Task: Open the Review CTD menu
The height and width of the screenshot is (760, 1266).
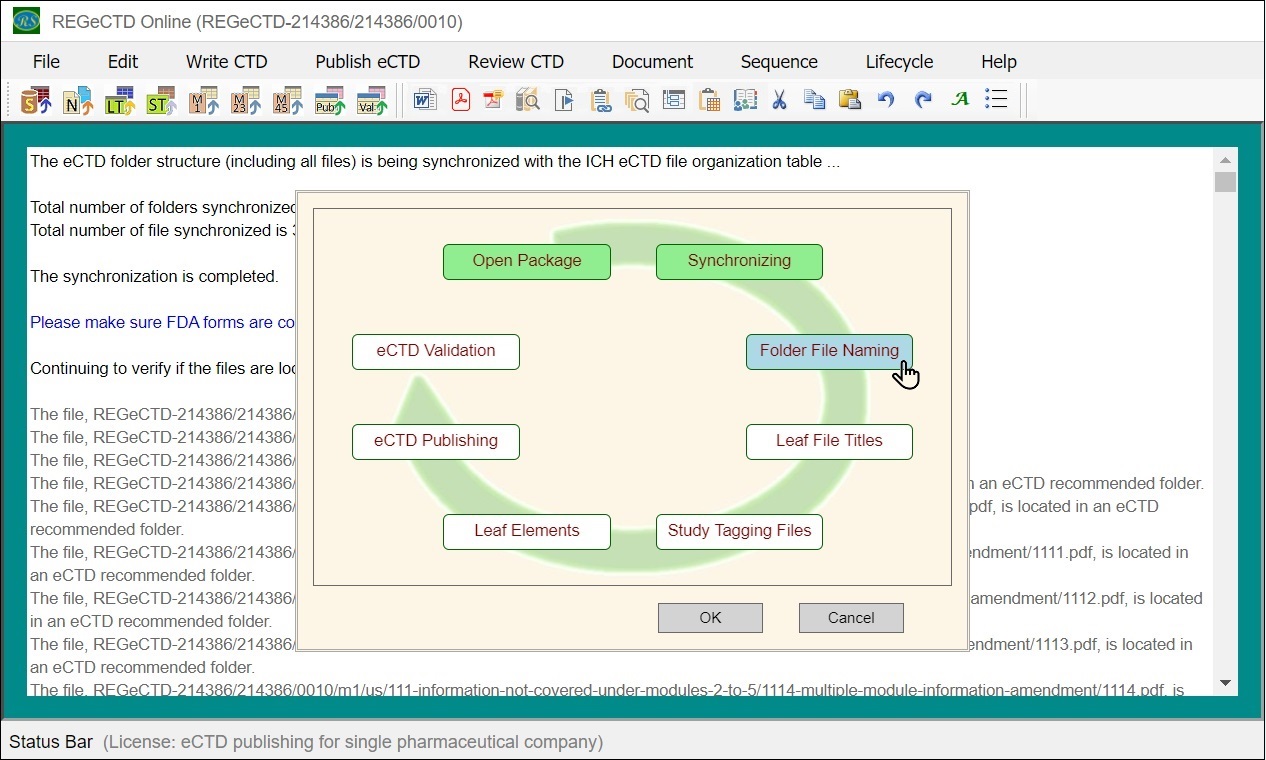Action: tap(516, 62)
